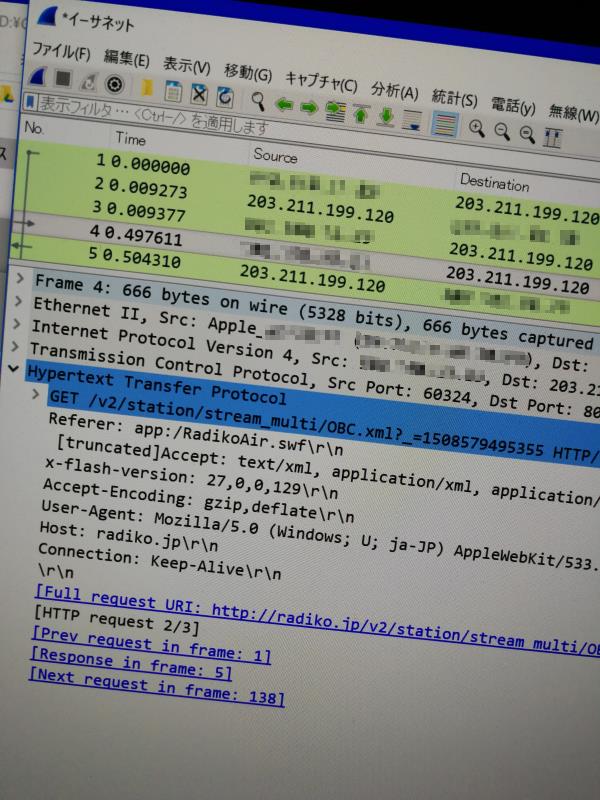Open the 統計(S) menu
Screen dimensions: 600x800
455,97
